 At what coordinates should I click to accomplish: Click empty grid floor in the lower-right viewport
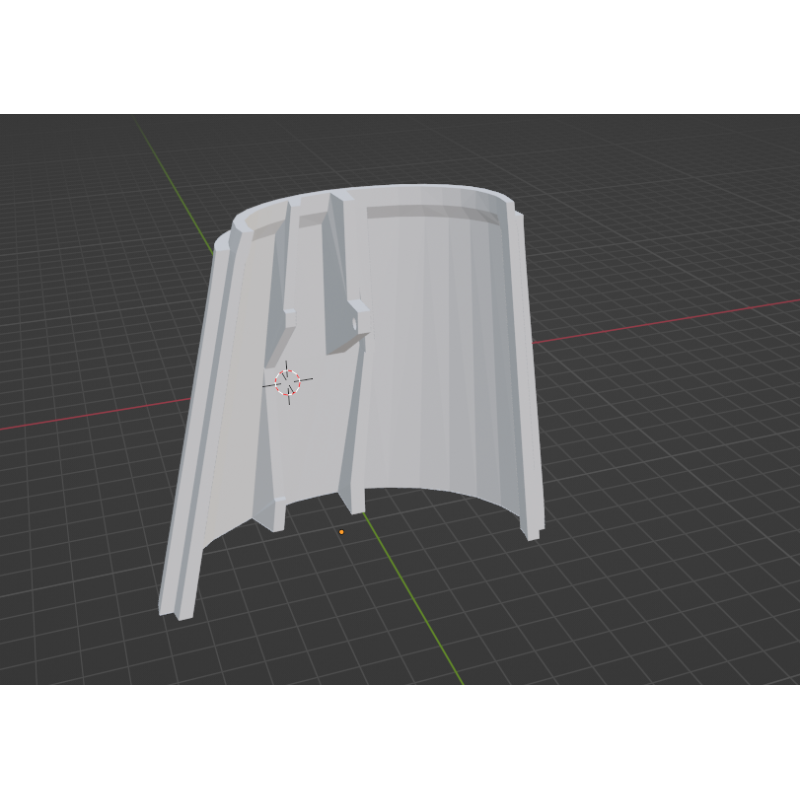tap(650, 600)
